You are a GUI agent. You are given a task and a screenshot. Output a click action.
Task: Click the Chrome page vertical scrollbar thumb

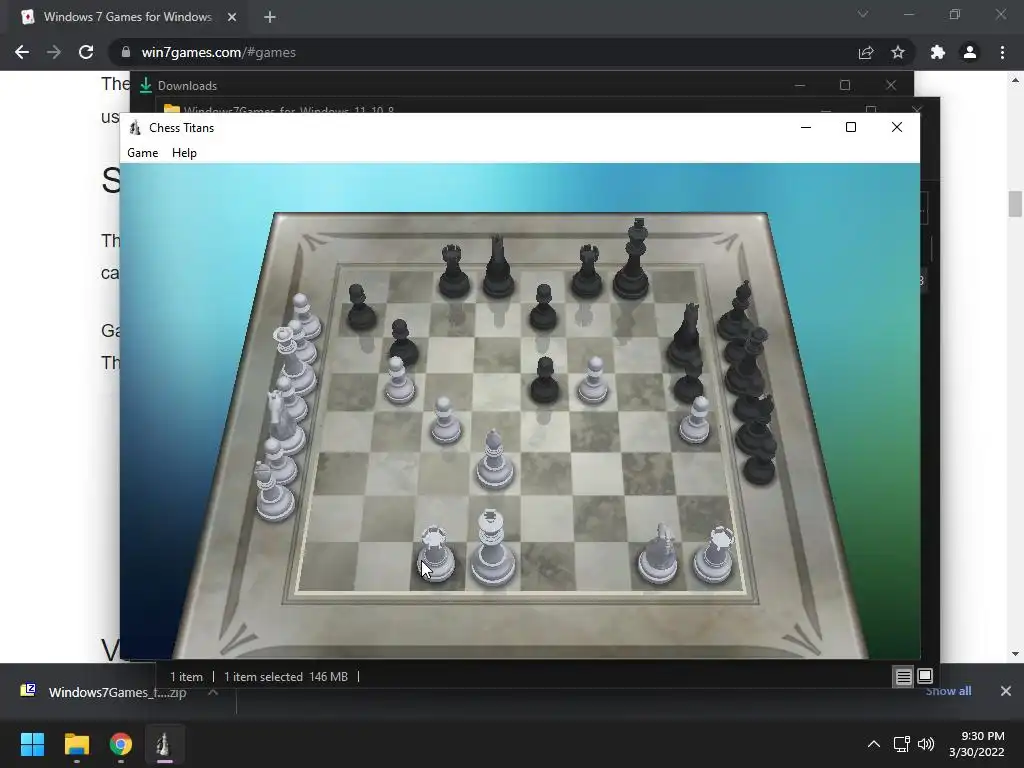point(1014,204)
